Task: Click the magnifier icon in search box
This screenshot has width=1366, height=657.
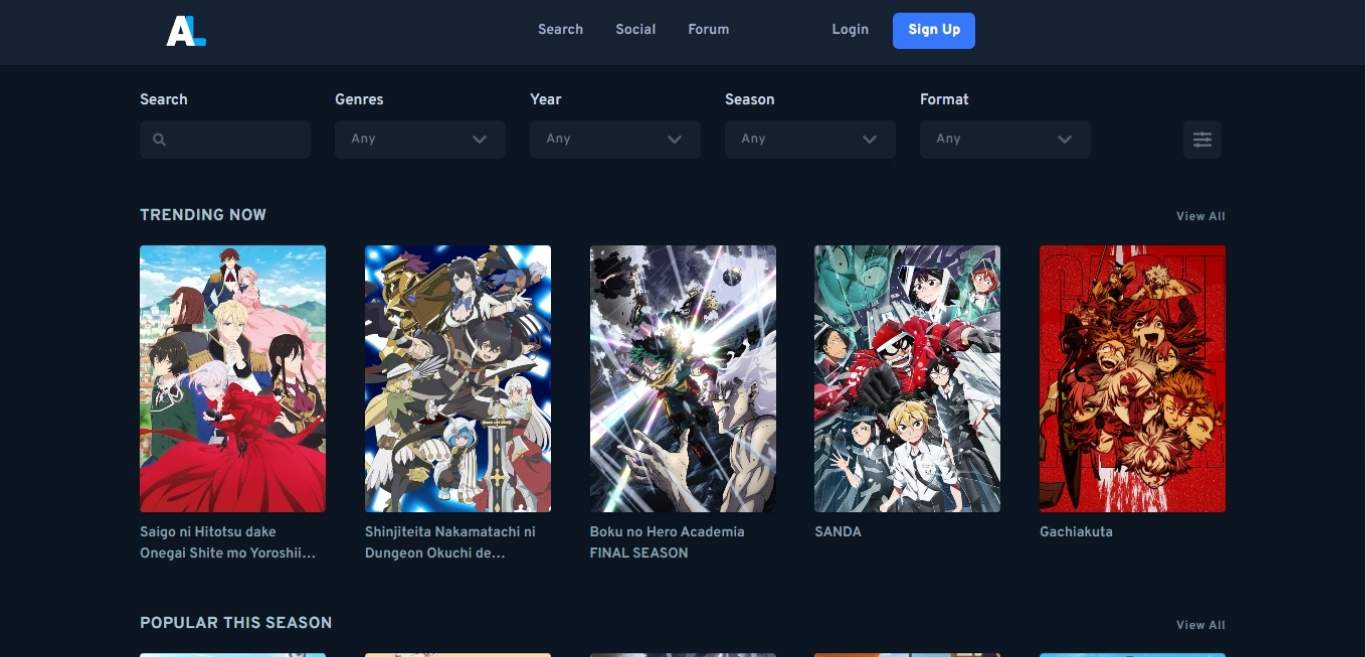Action: click(x=159, y=140)
